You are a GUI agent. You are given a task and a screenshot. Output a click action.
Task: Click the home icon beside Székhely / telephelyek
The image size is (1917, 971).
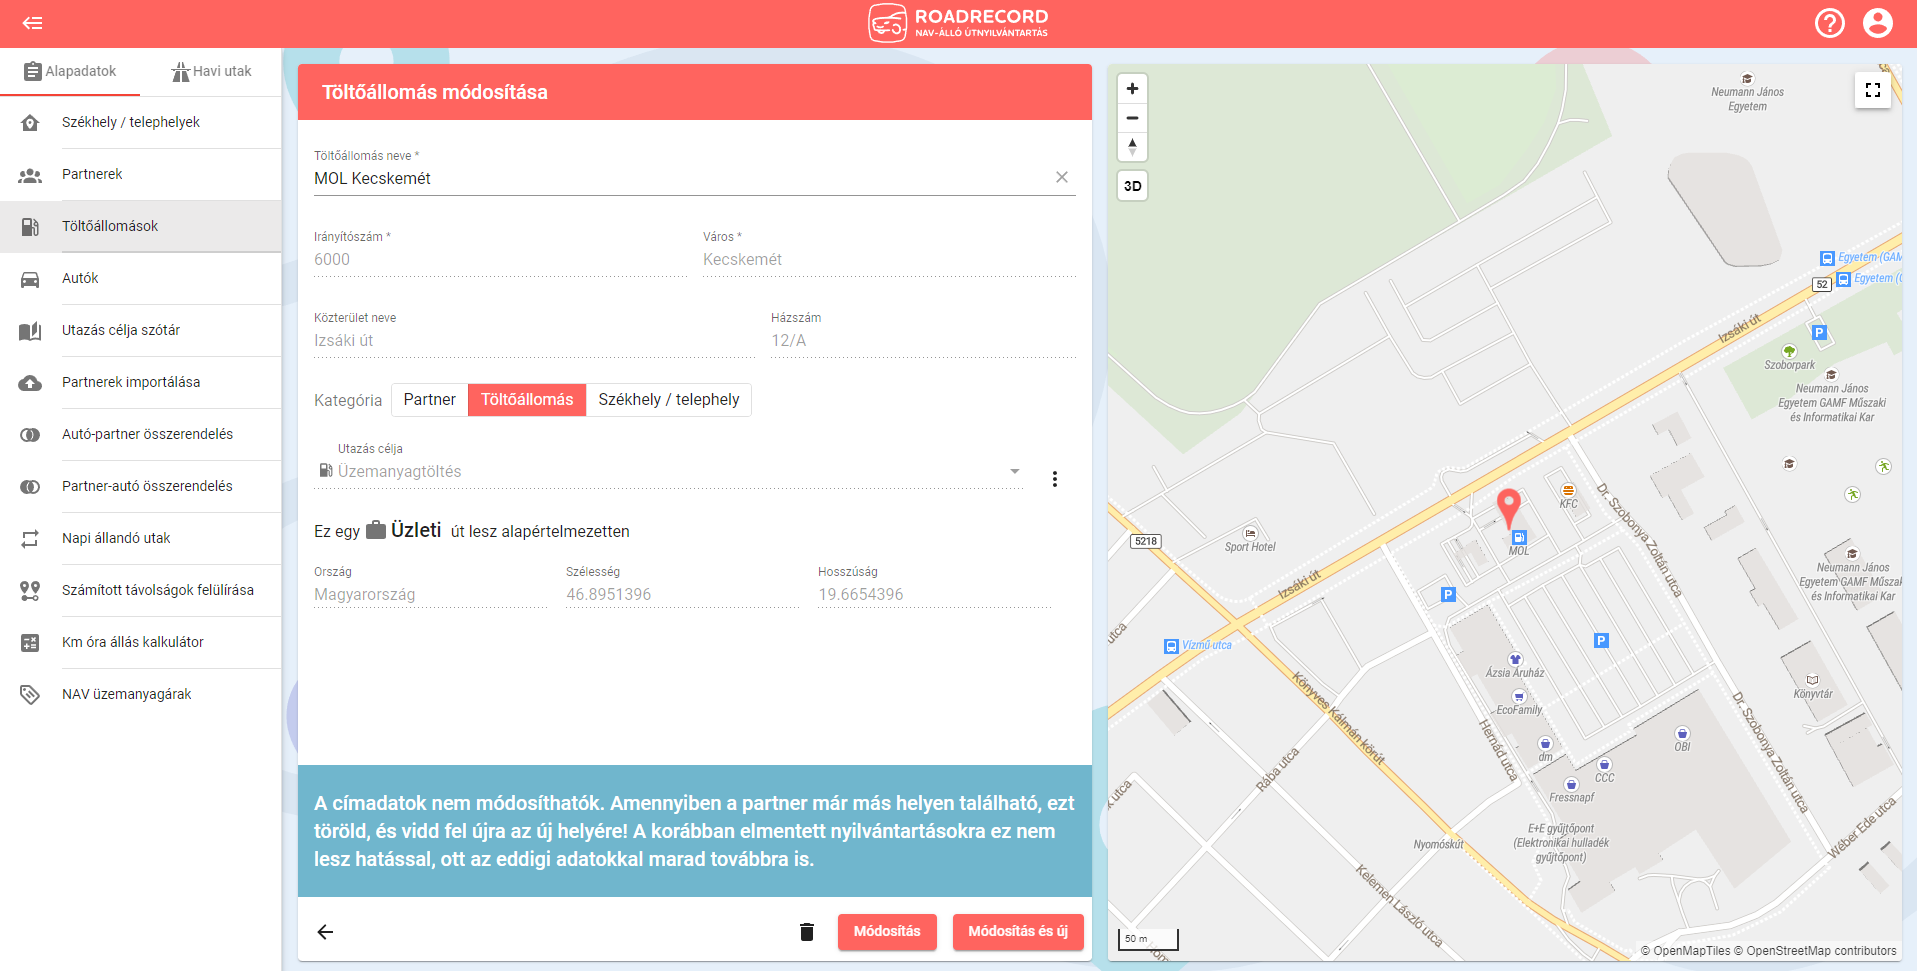click(x=30, y=123)
